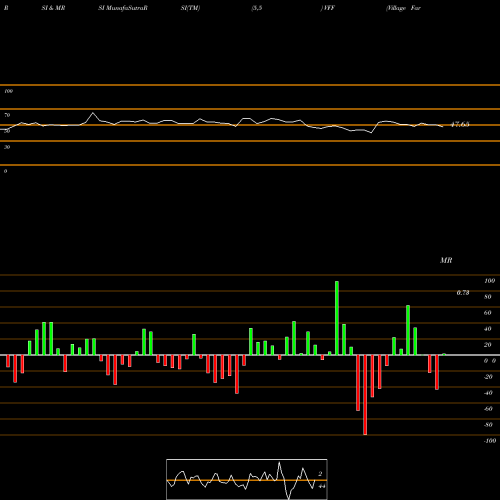Click the '40' label on MR axis

tap(488, 329)
